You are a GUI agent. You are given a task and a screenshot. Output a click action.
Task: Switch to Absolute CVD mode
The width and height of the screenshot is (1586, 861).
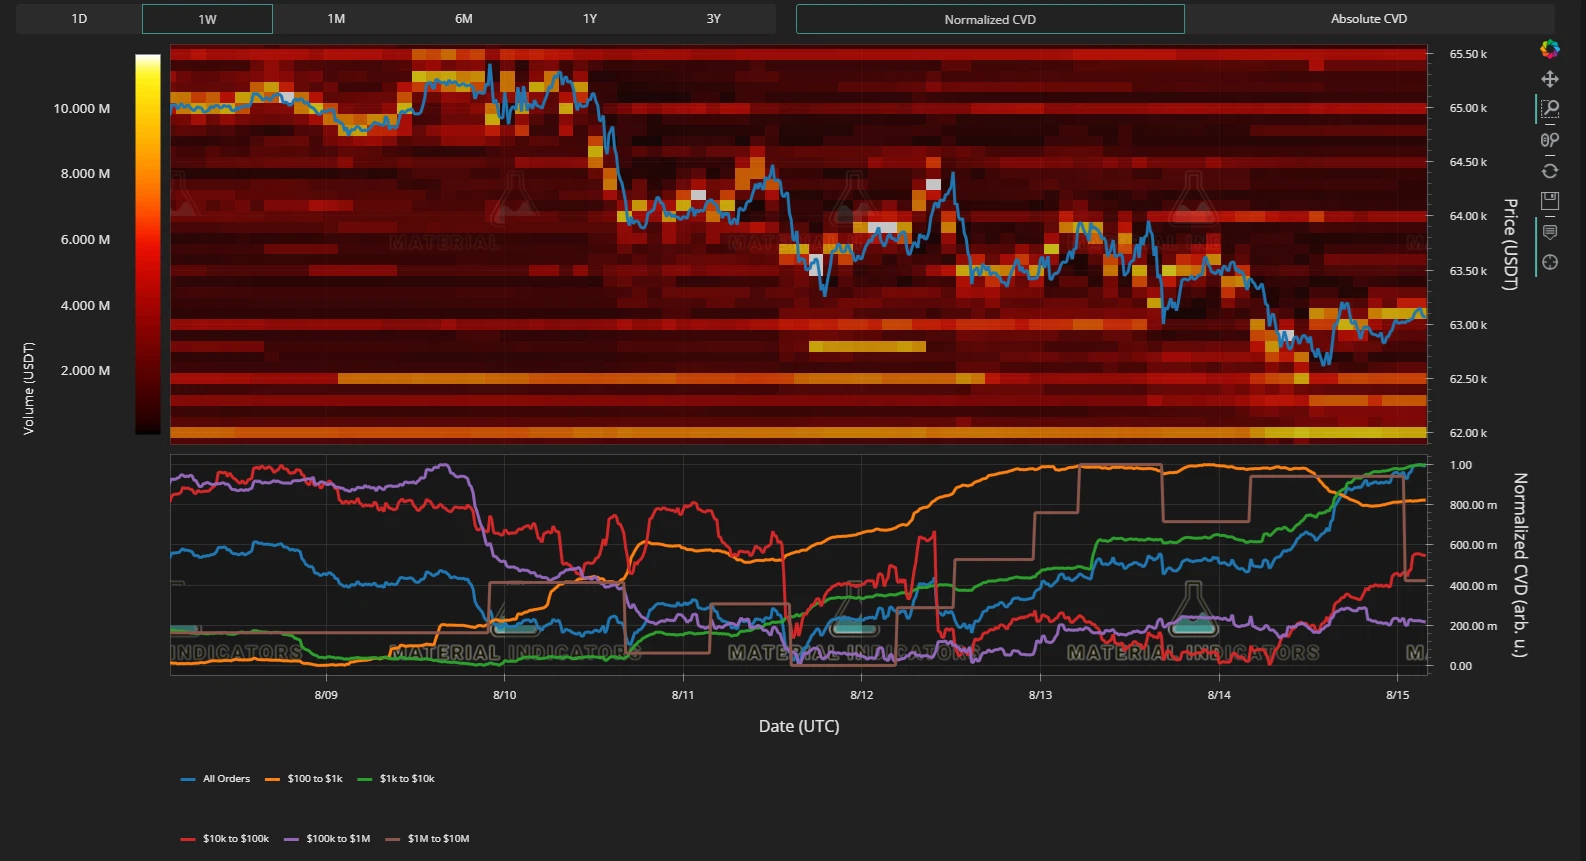pos(1369,19)
